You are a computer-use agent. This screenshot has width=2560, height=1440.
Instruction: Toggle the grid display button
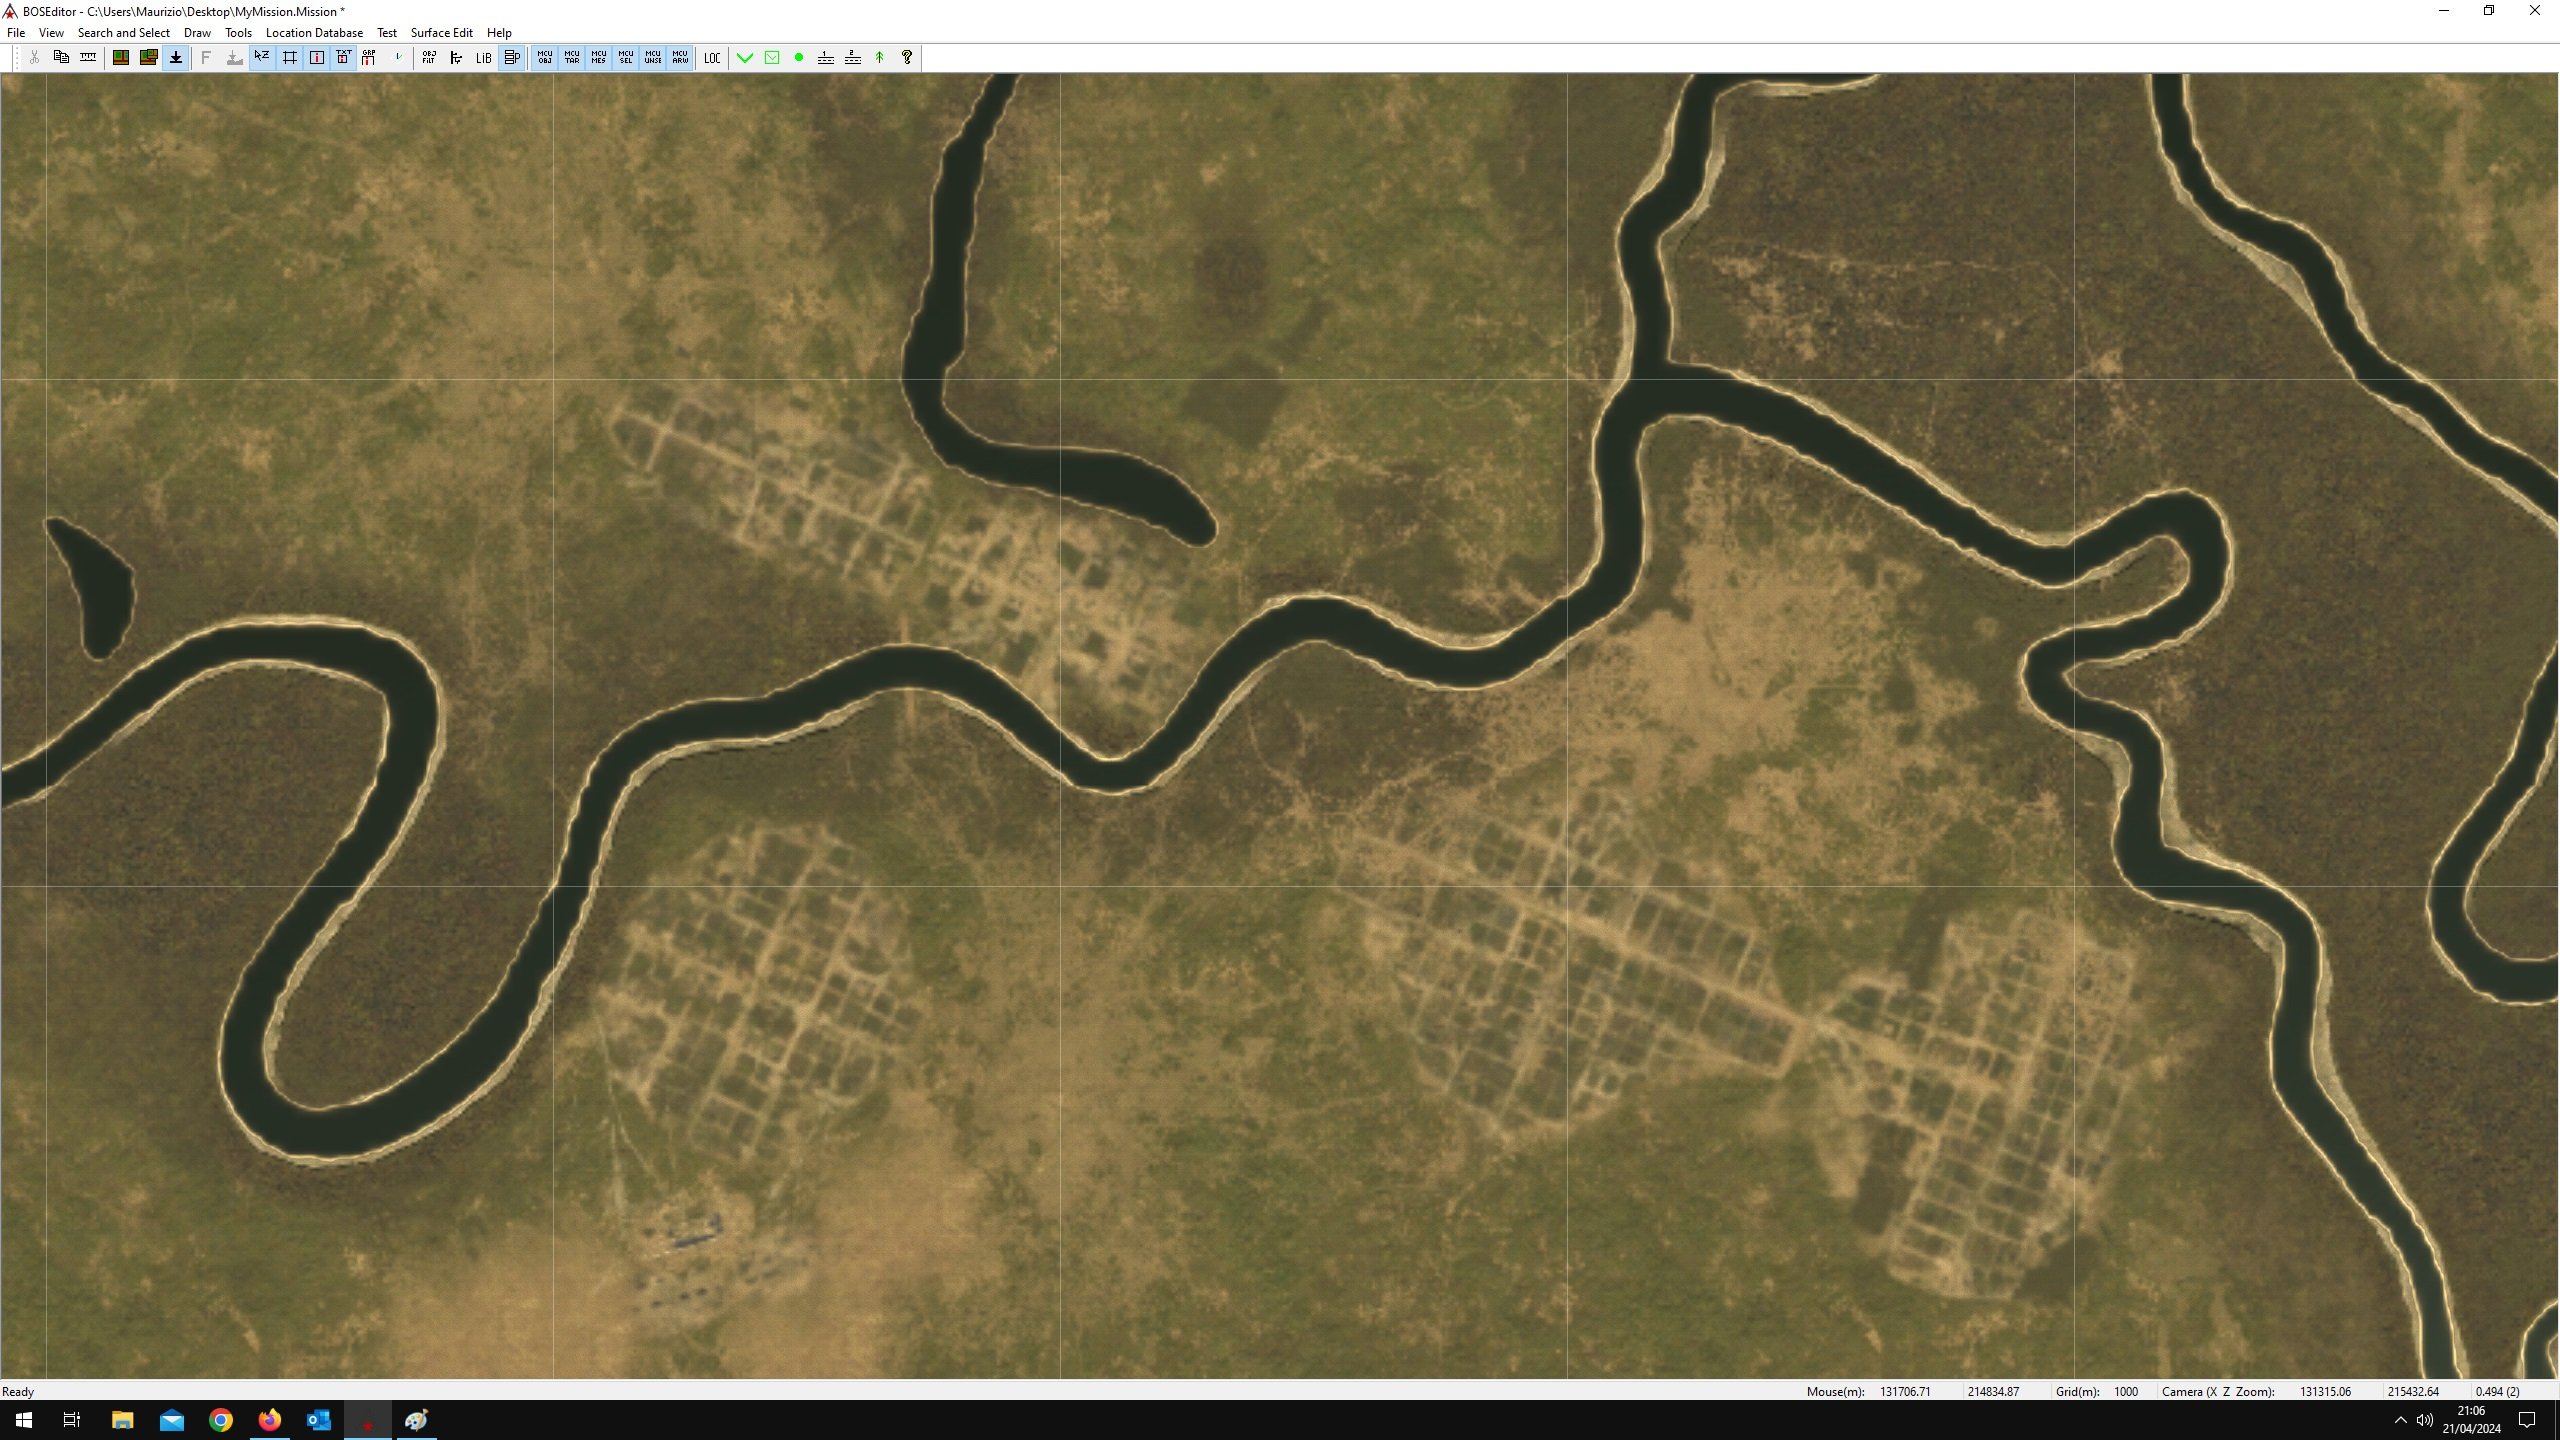click(x=290, y=57)
